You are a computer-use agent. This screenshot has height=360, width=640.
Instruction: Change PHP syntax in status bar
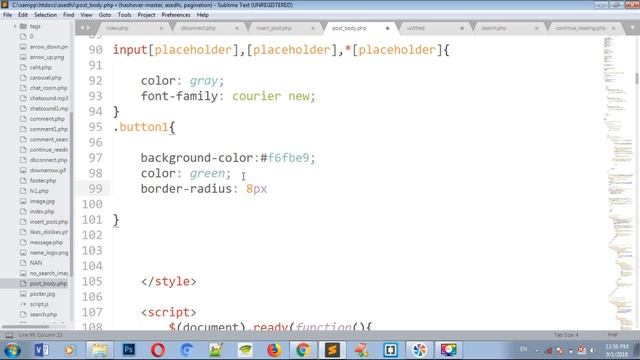pyautogui.click(x=612, y=335)
